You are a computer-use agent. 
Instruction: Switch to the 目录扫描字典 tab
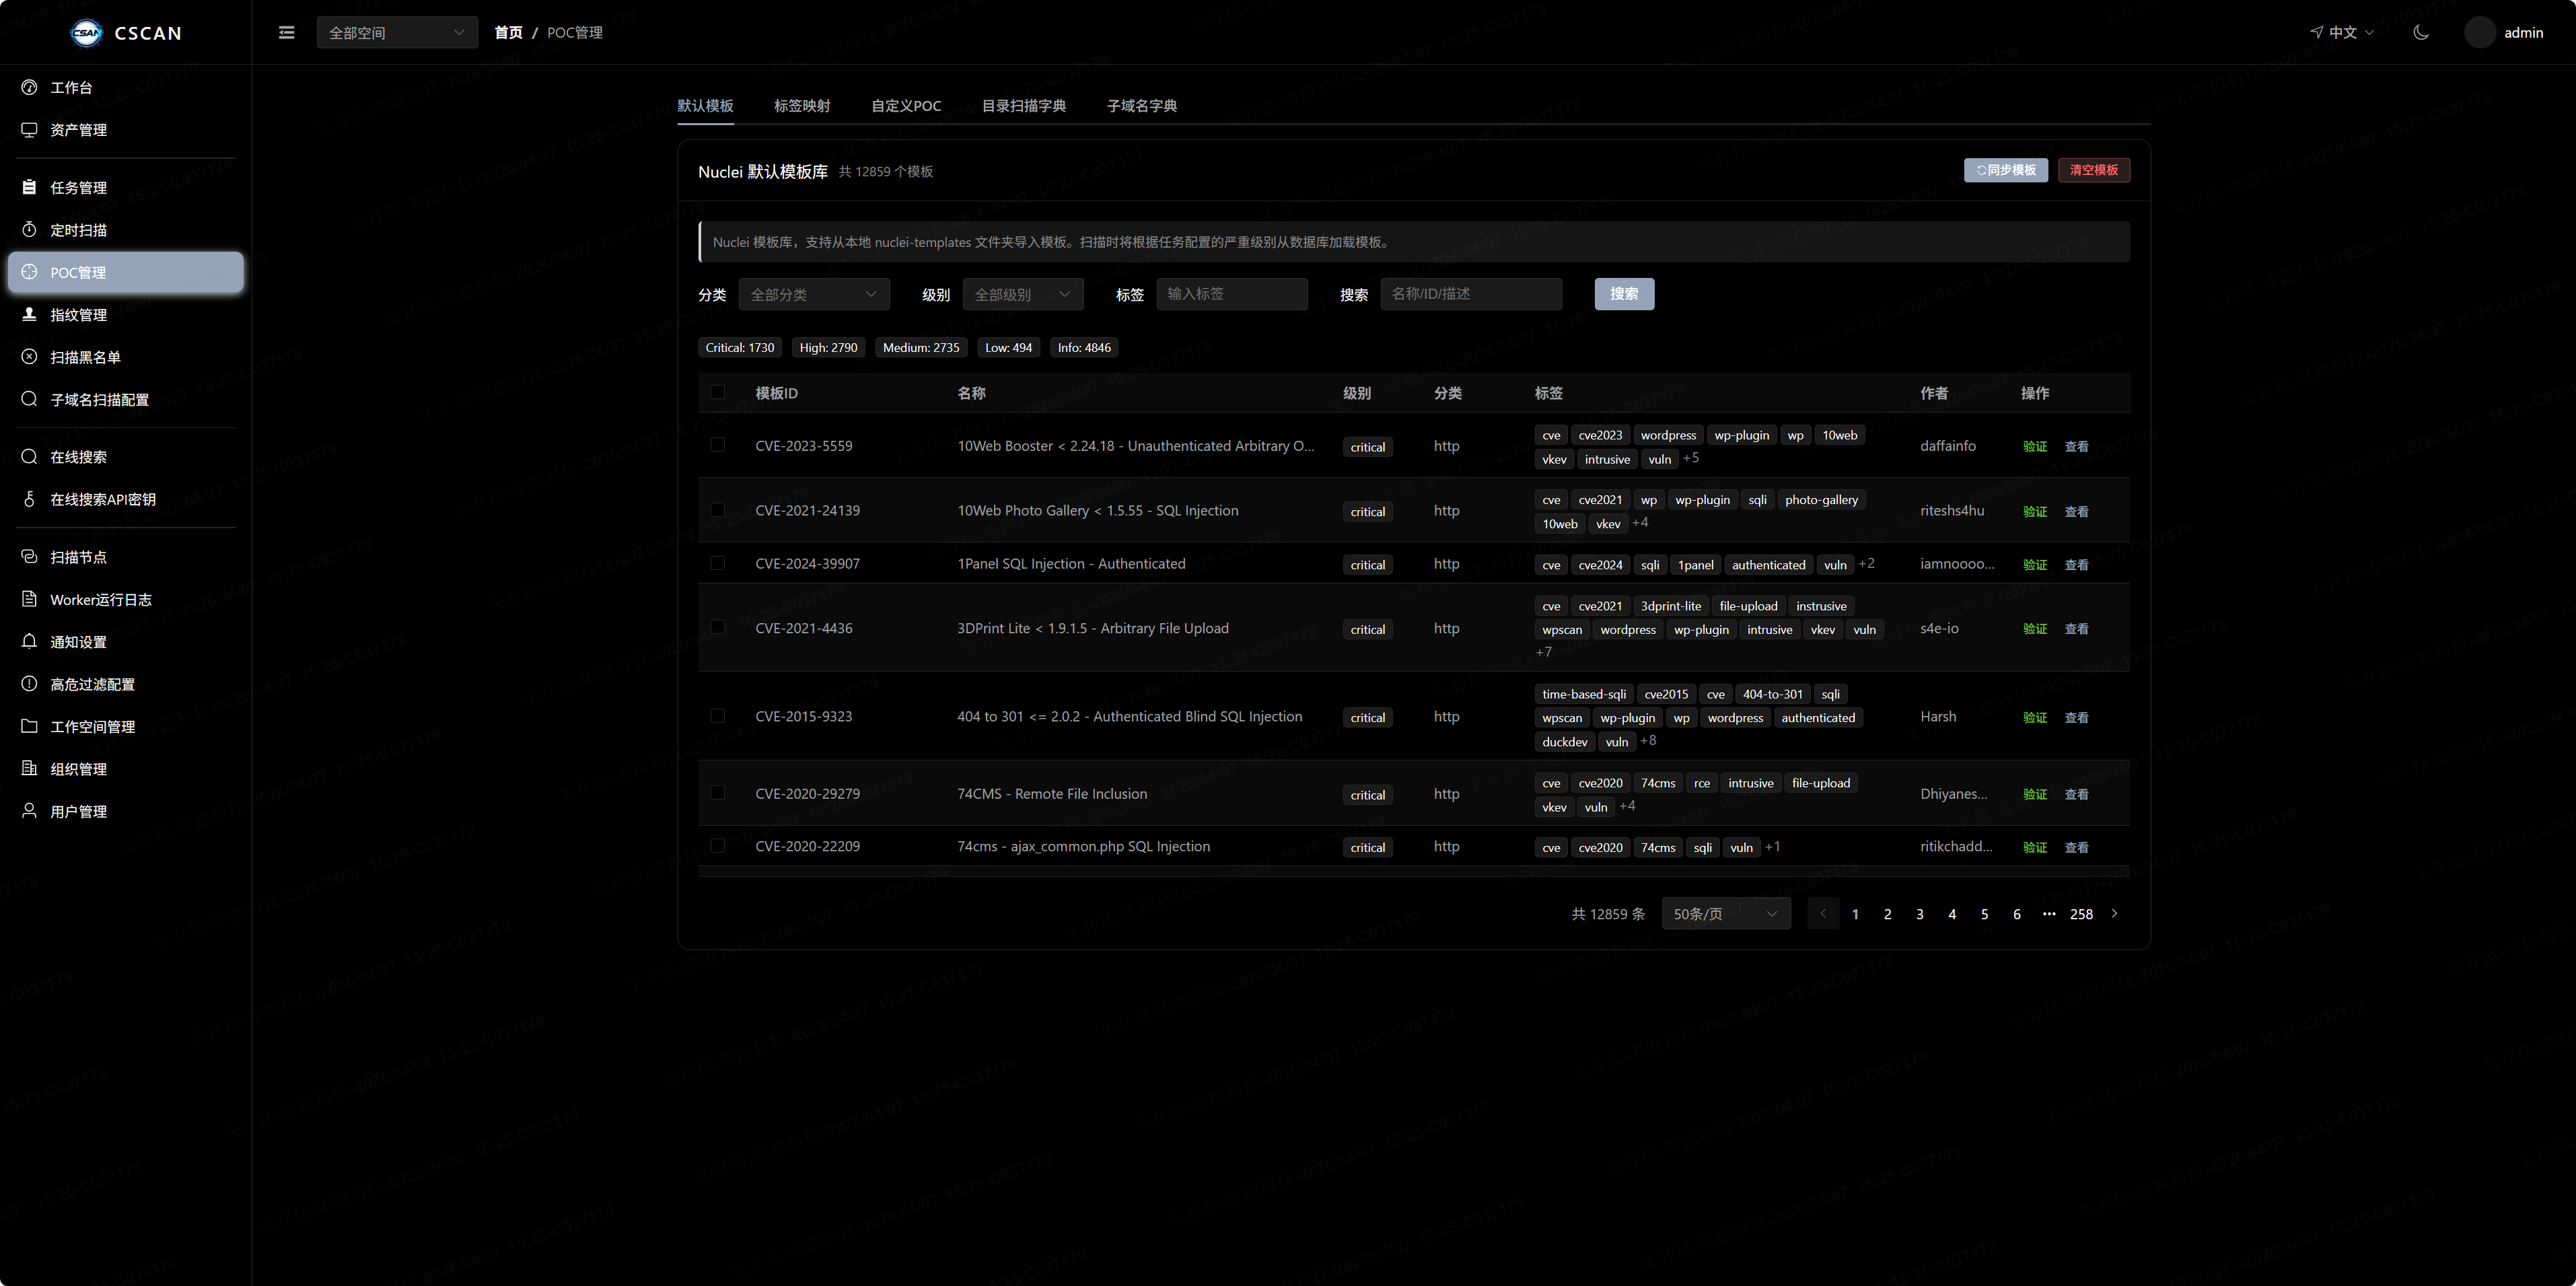pos(1024,106)
